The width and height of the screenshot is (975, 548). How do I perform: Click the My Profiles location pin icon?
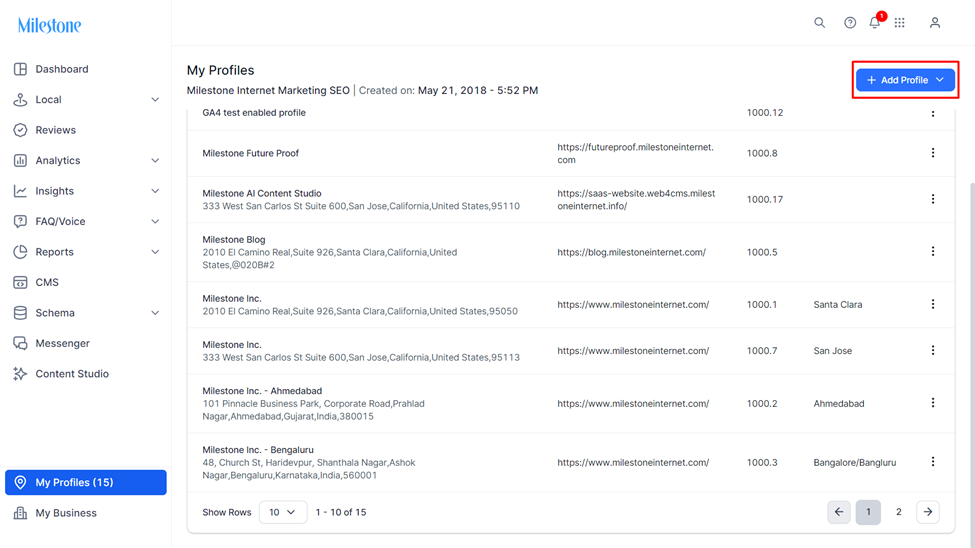click(x=21, y=483)
